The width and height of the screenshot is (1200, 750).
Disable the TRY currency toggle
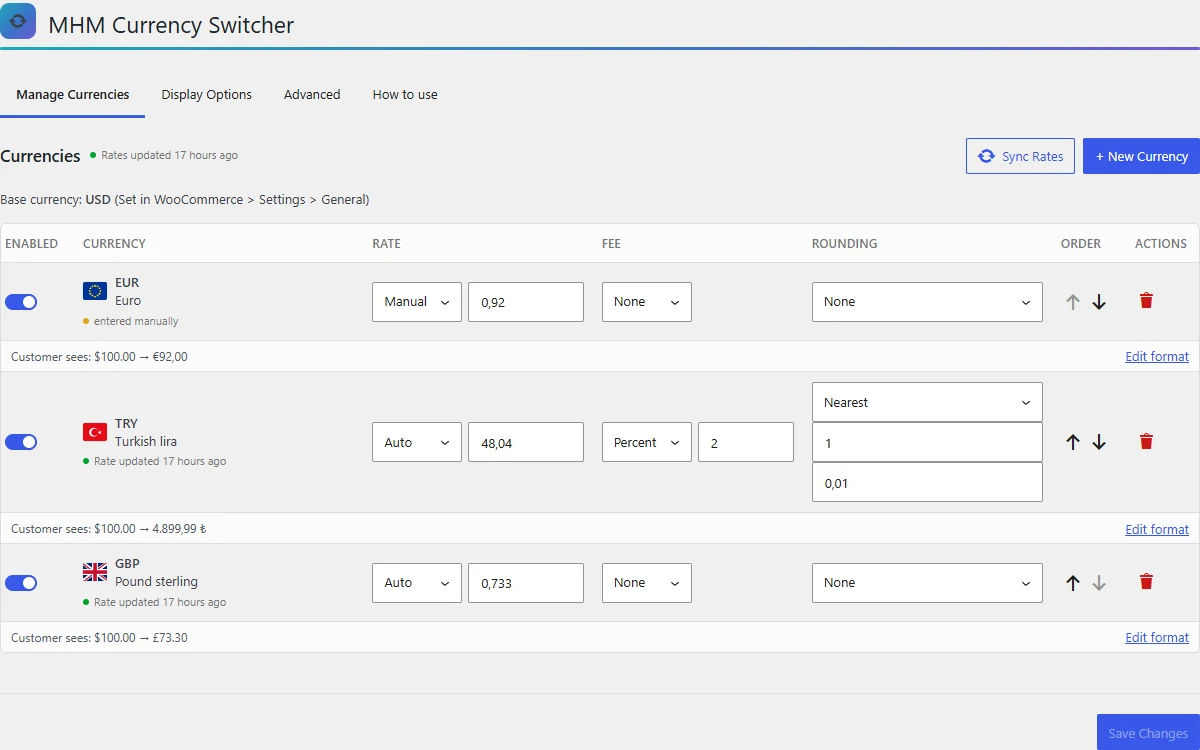21,442
